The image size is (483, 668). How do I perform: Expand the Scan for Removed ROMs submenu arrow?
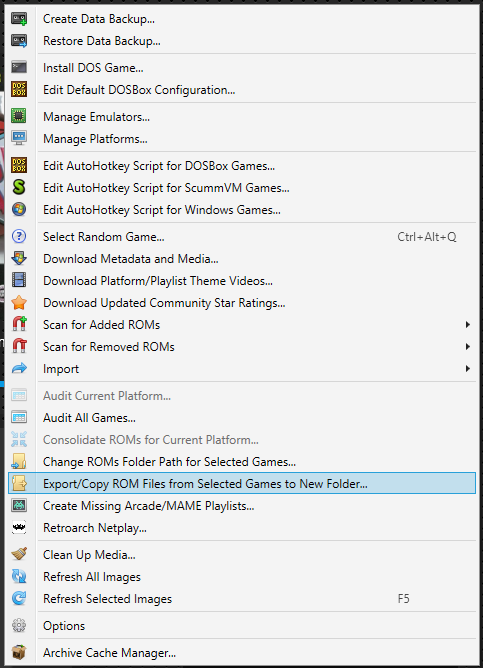tap(468, 347)
